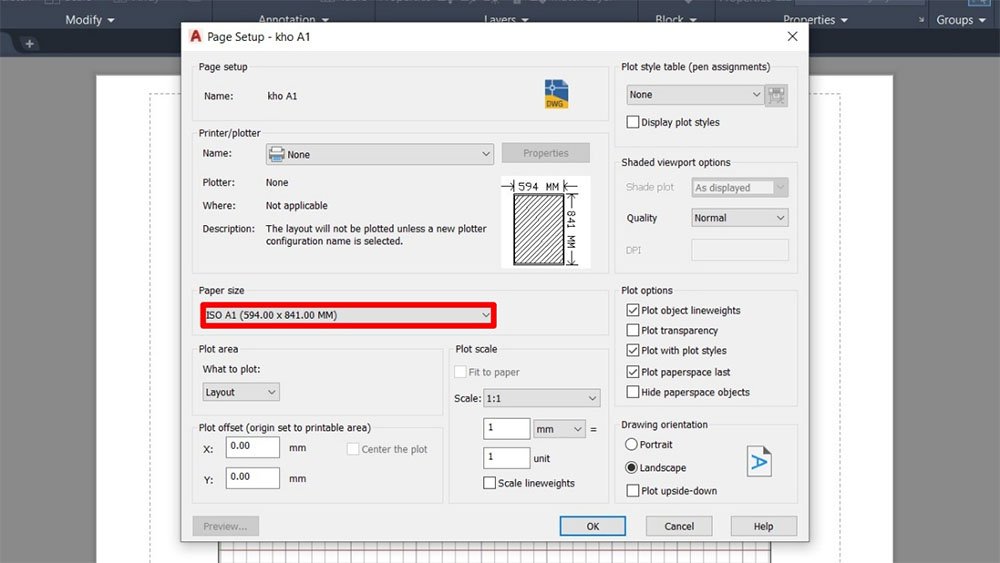
Task: Click the scale unit value field
Action: tap(506, 458)
